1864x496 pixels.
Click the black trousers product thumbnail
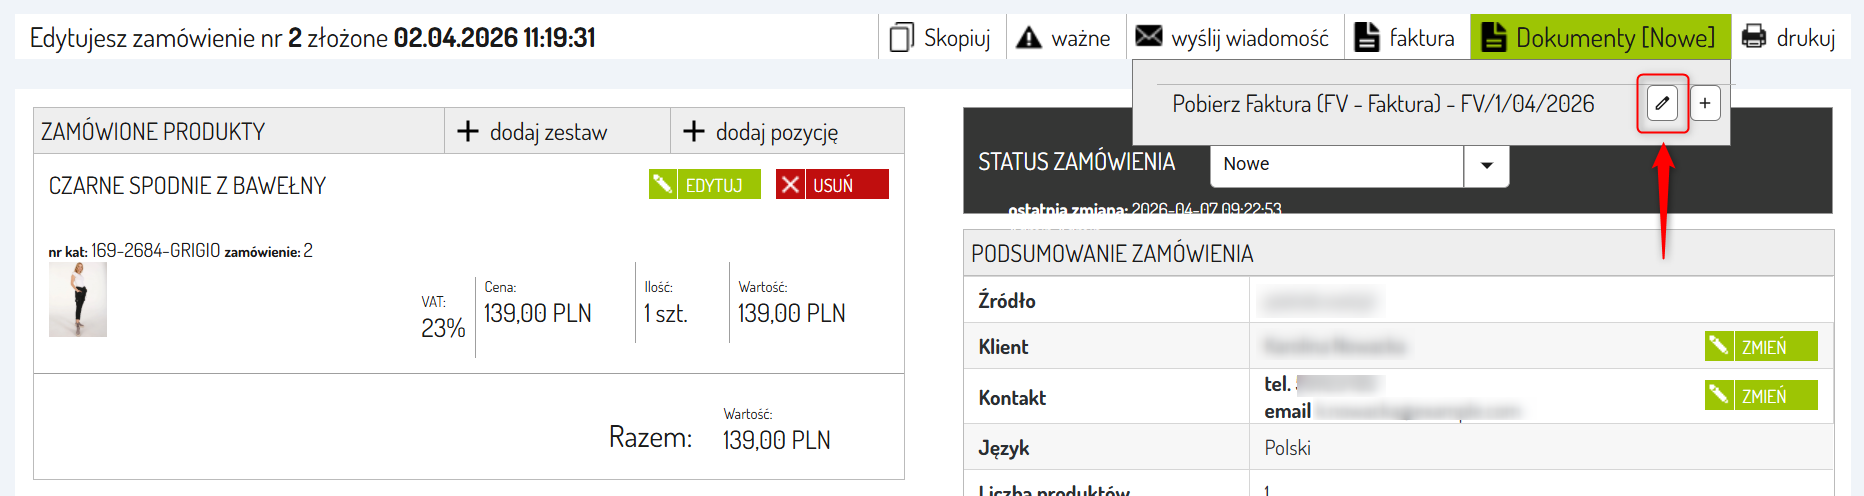pos(77,300)
